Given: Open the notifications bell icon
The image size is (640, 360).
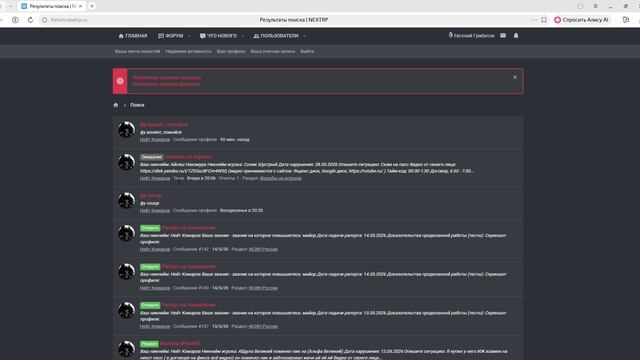Looking at the screenshot, I should coord(516,36).
